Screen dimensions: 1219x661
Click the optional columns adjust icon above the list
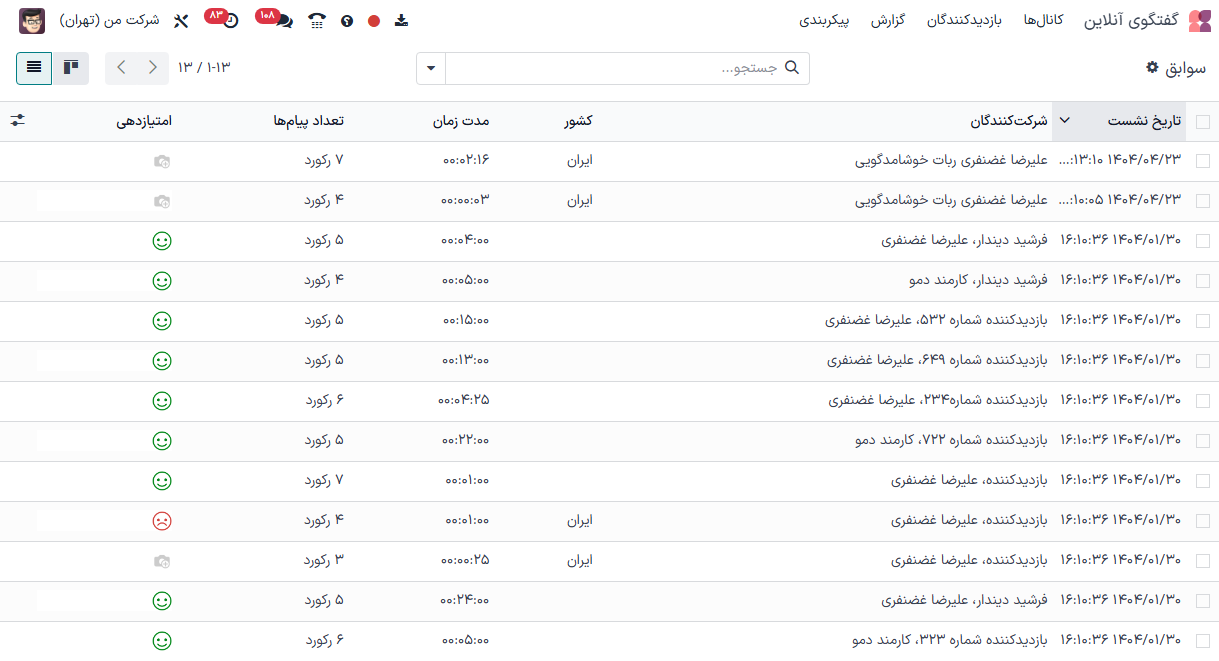point(17,120)
